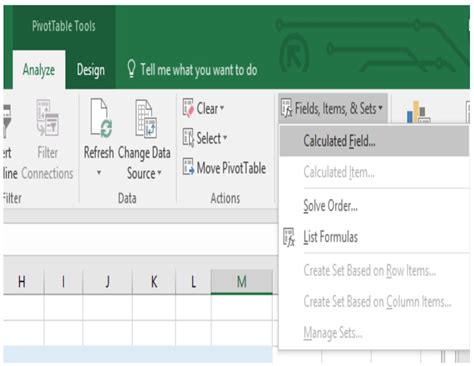Open Manage Sets menu entry
Viewport: 474px width, 366px height.
point(374,333)
